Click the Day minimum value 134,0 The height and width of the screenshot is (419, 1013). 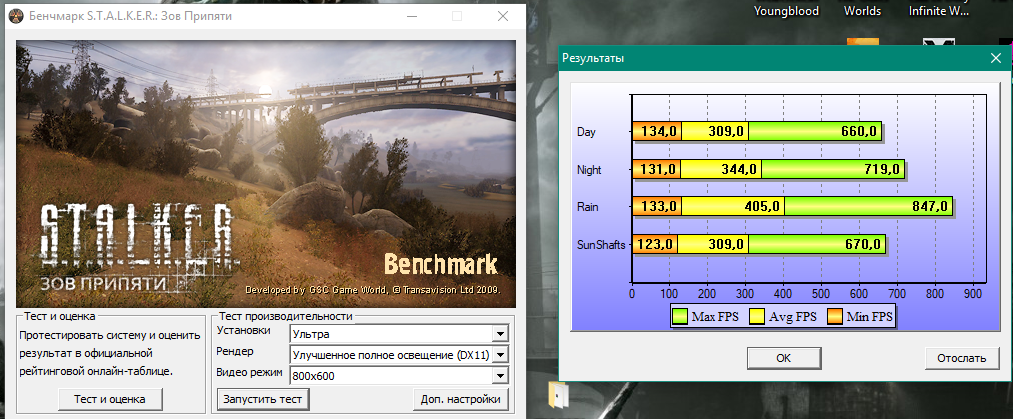[659, 132]
